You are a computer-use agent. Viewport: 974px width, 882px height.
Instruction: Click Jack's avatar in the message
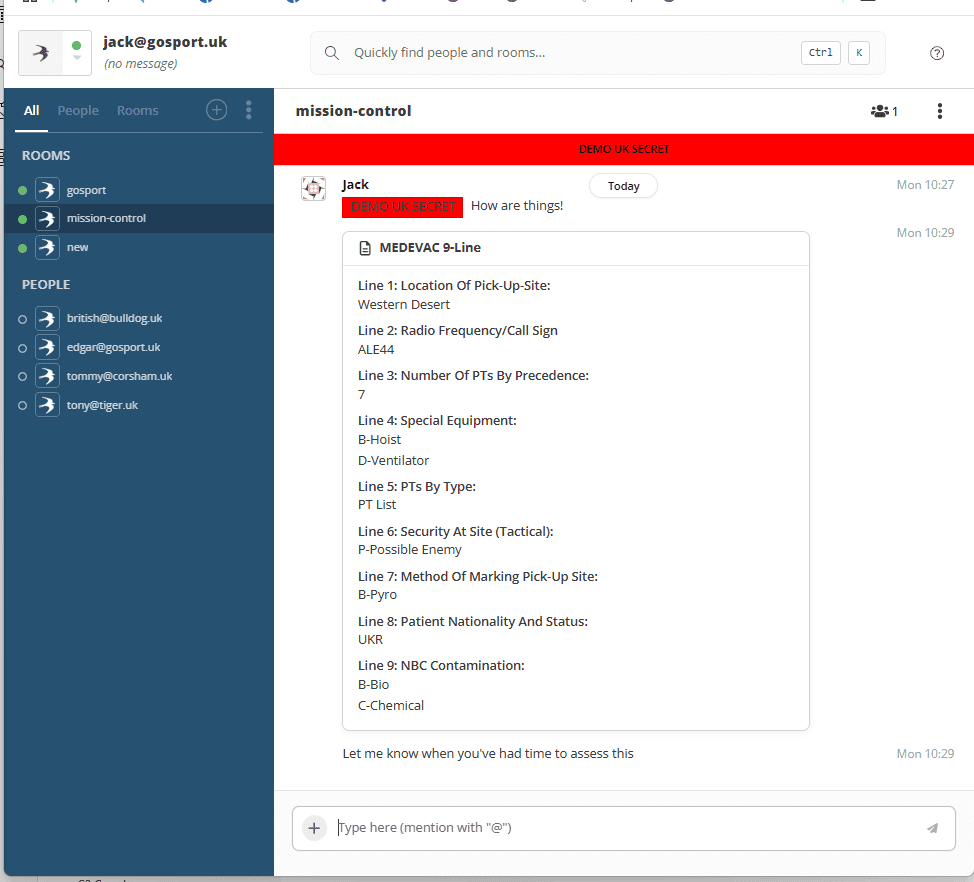(x=314, y=188)
